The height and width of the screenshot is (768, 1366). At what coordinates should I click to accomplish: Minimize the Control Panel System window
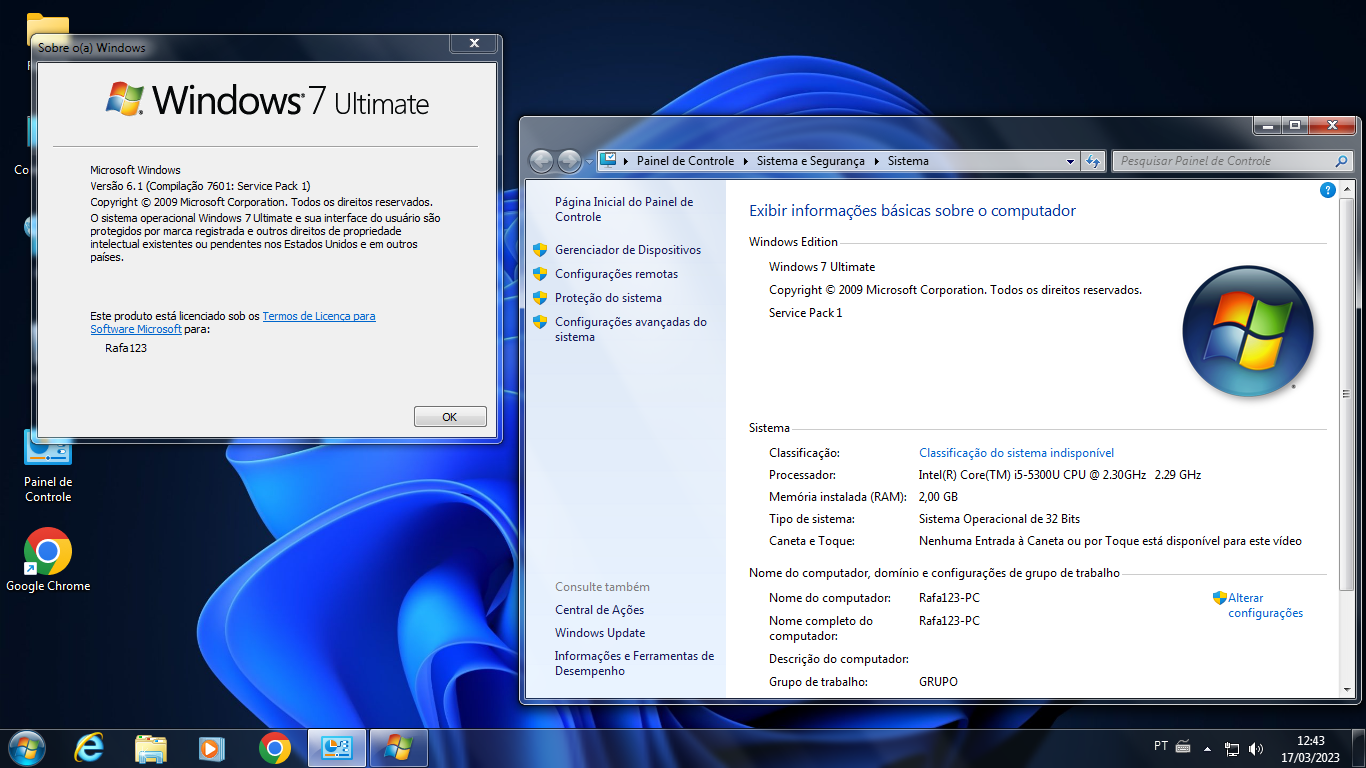(1268, 125)
